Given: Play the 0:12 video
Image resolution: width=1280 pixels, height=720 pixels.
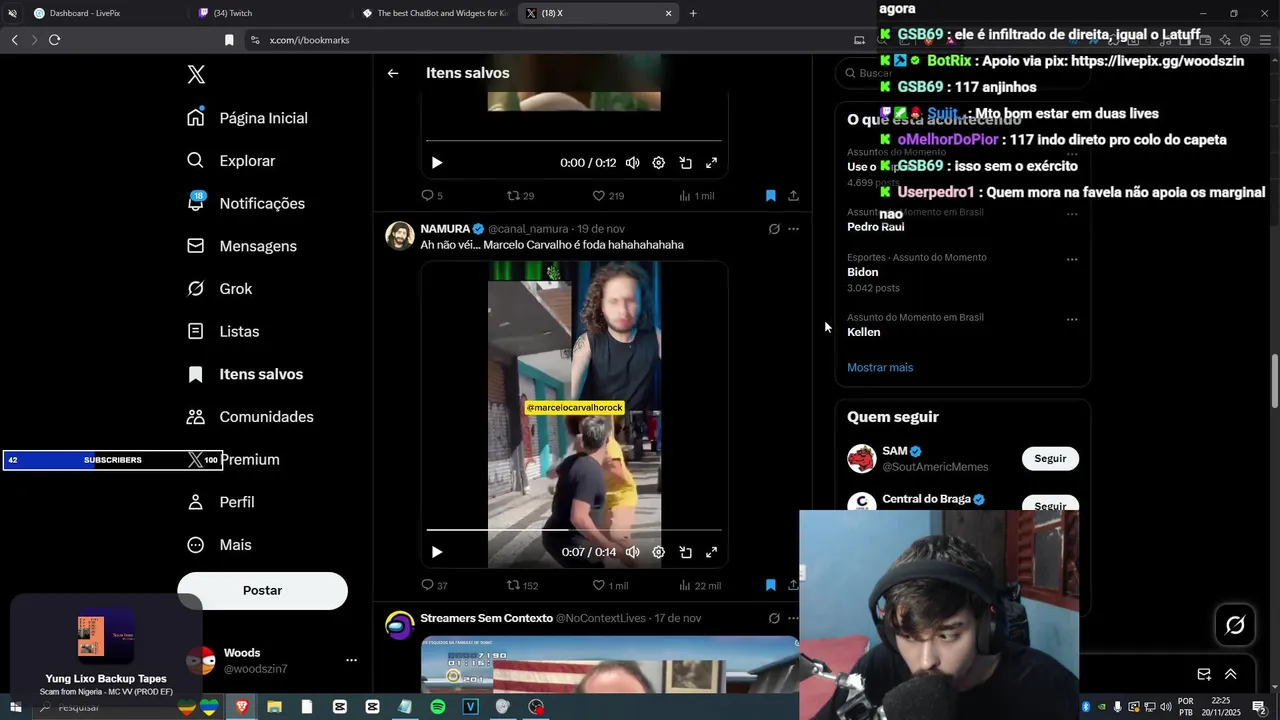Looking at the screenshot, I should tap(437, 163).
